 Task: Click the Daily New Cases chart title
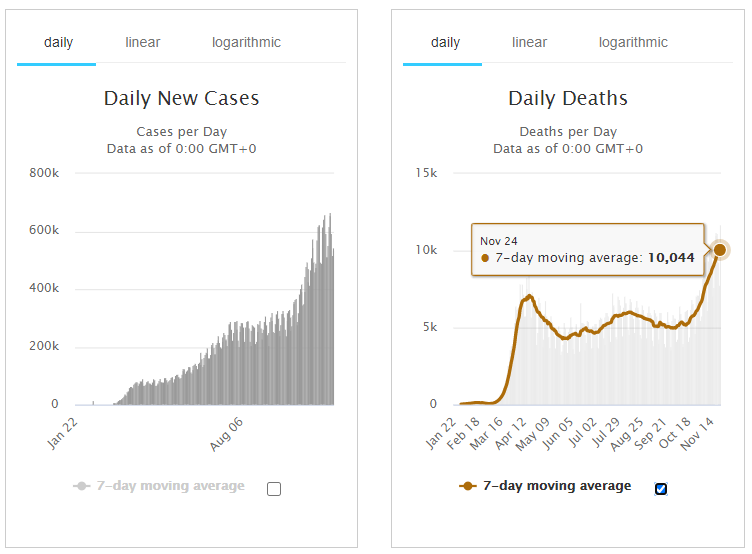pos(181,98)
